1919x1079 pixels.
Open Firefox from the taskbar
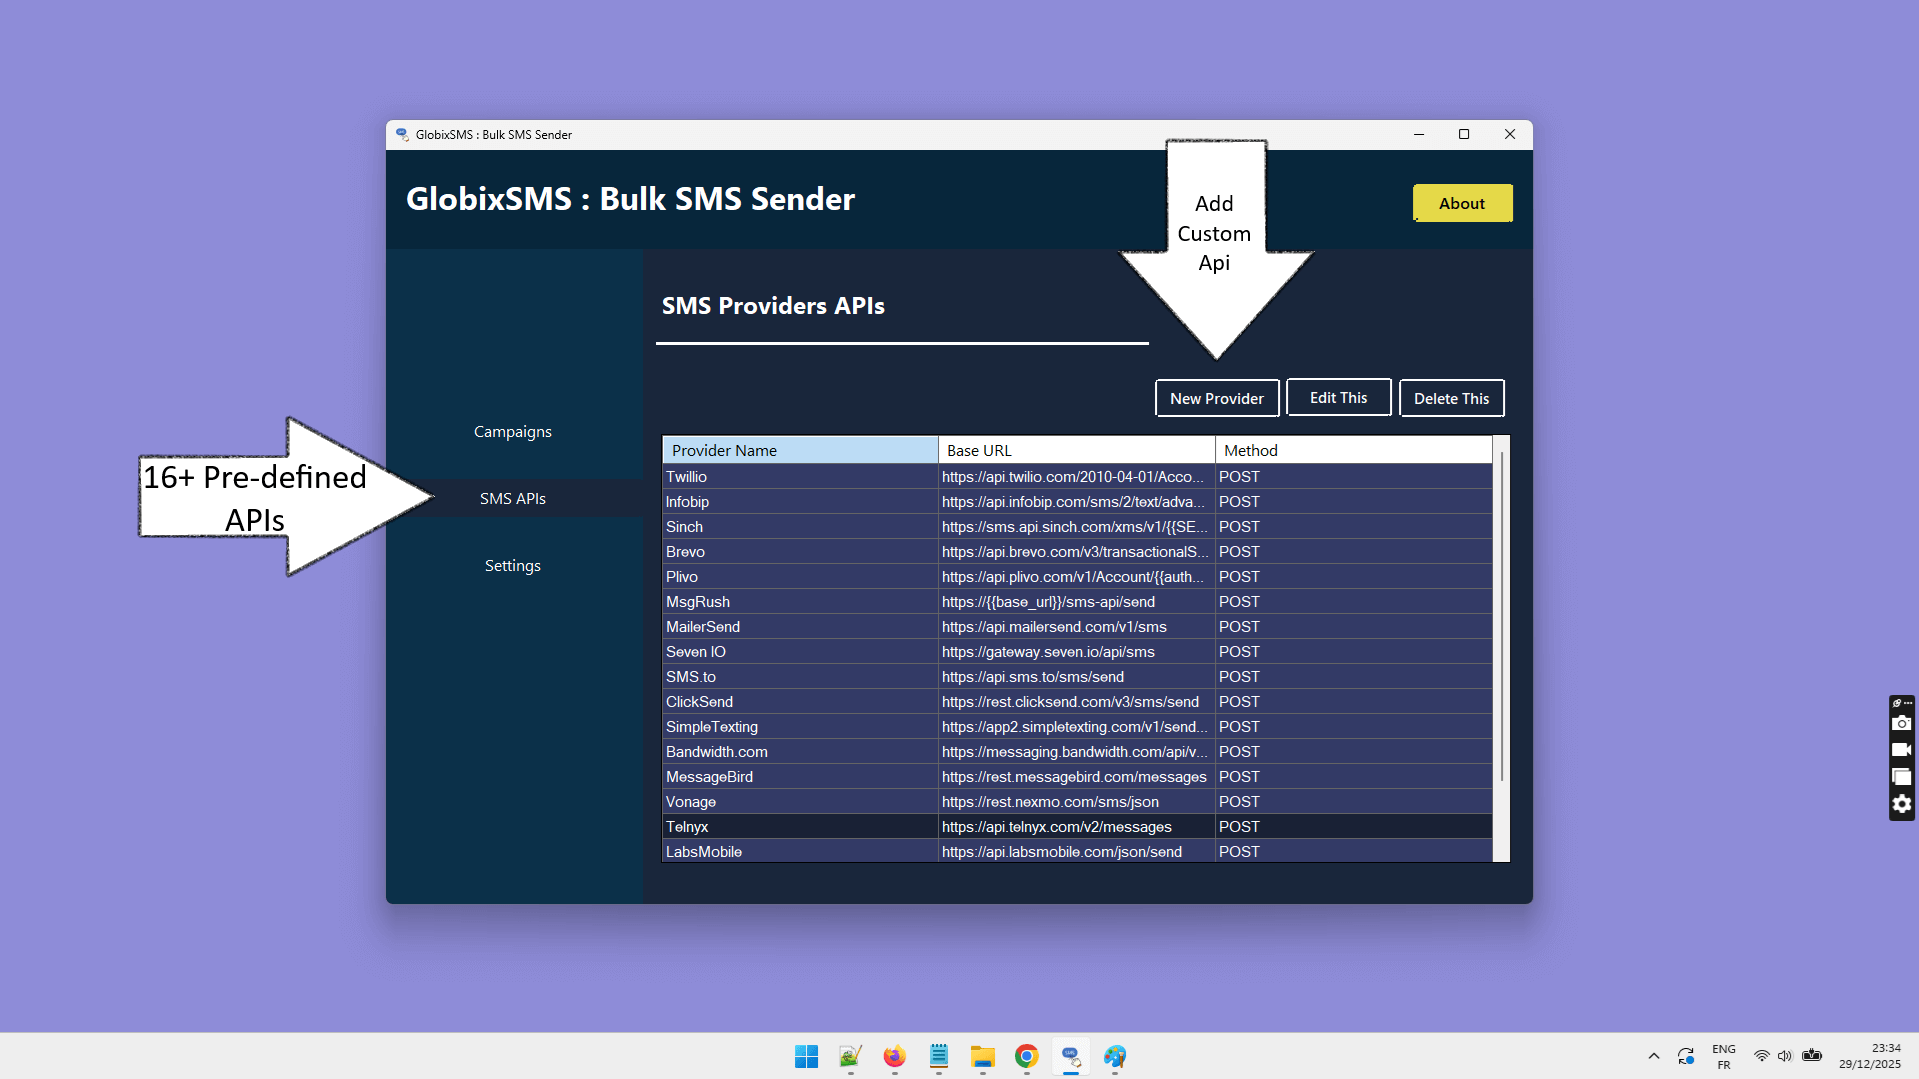(x=894, y=1056)
